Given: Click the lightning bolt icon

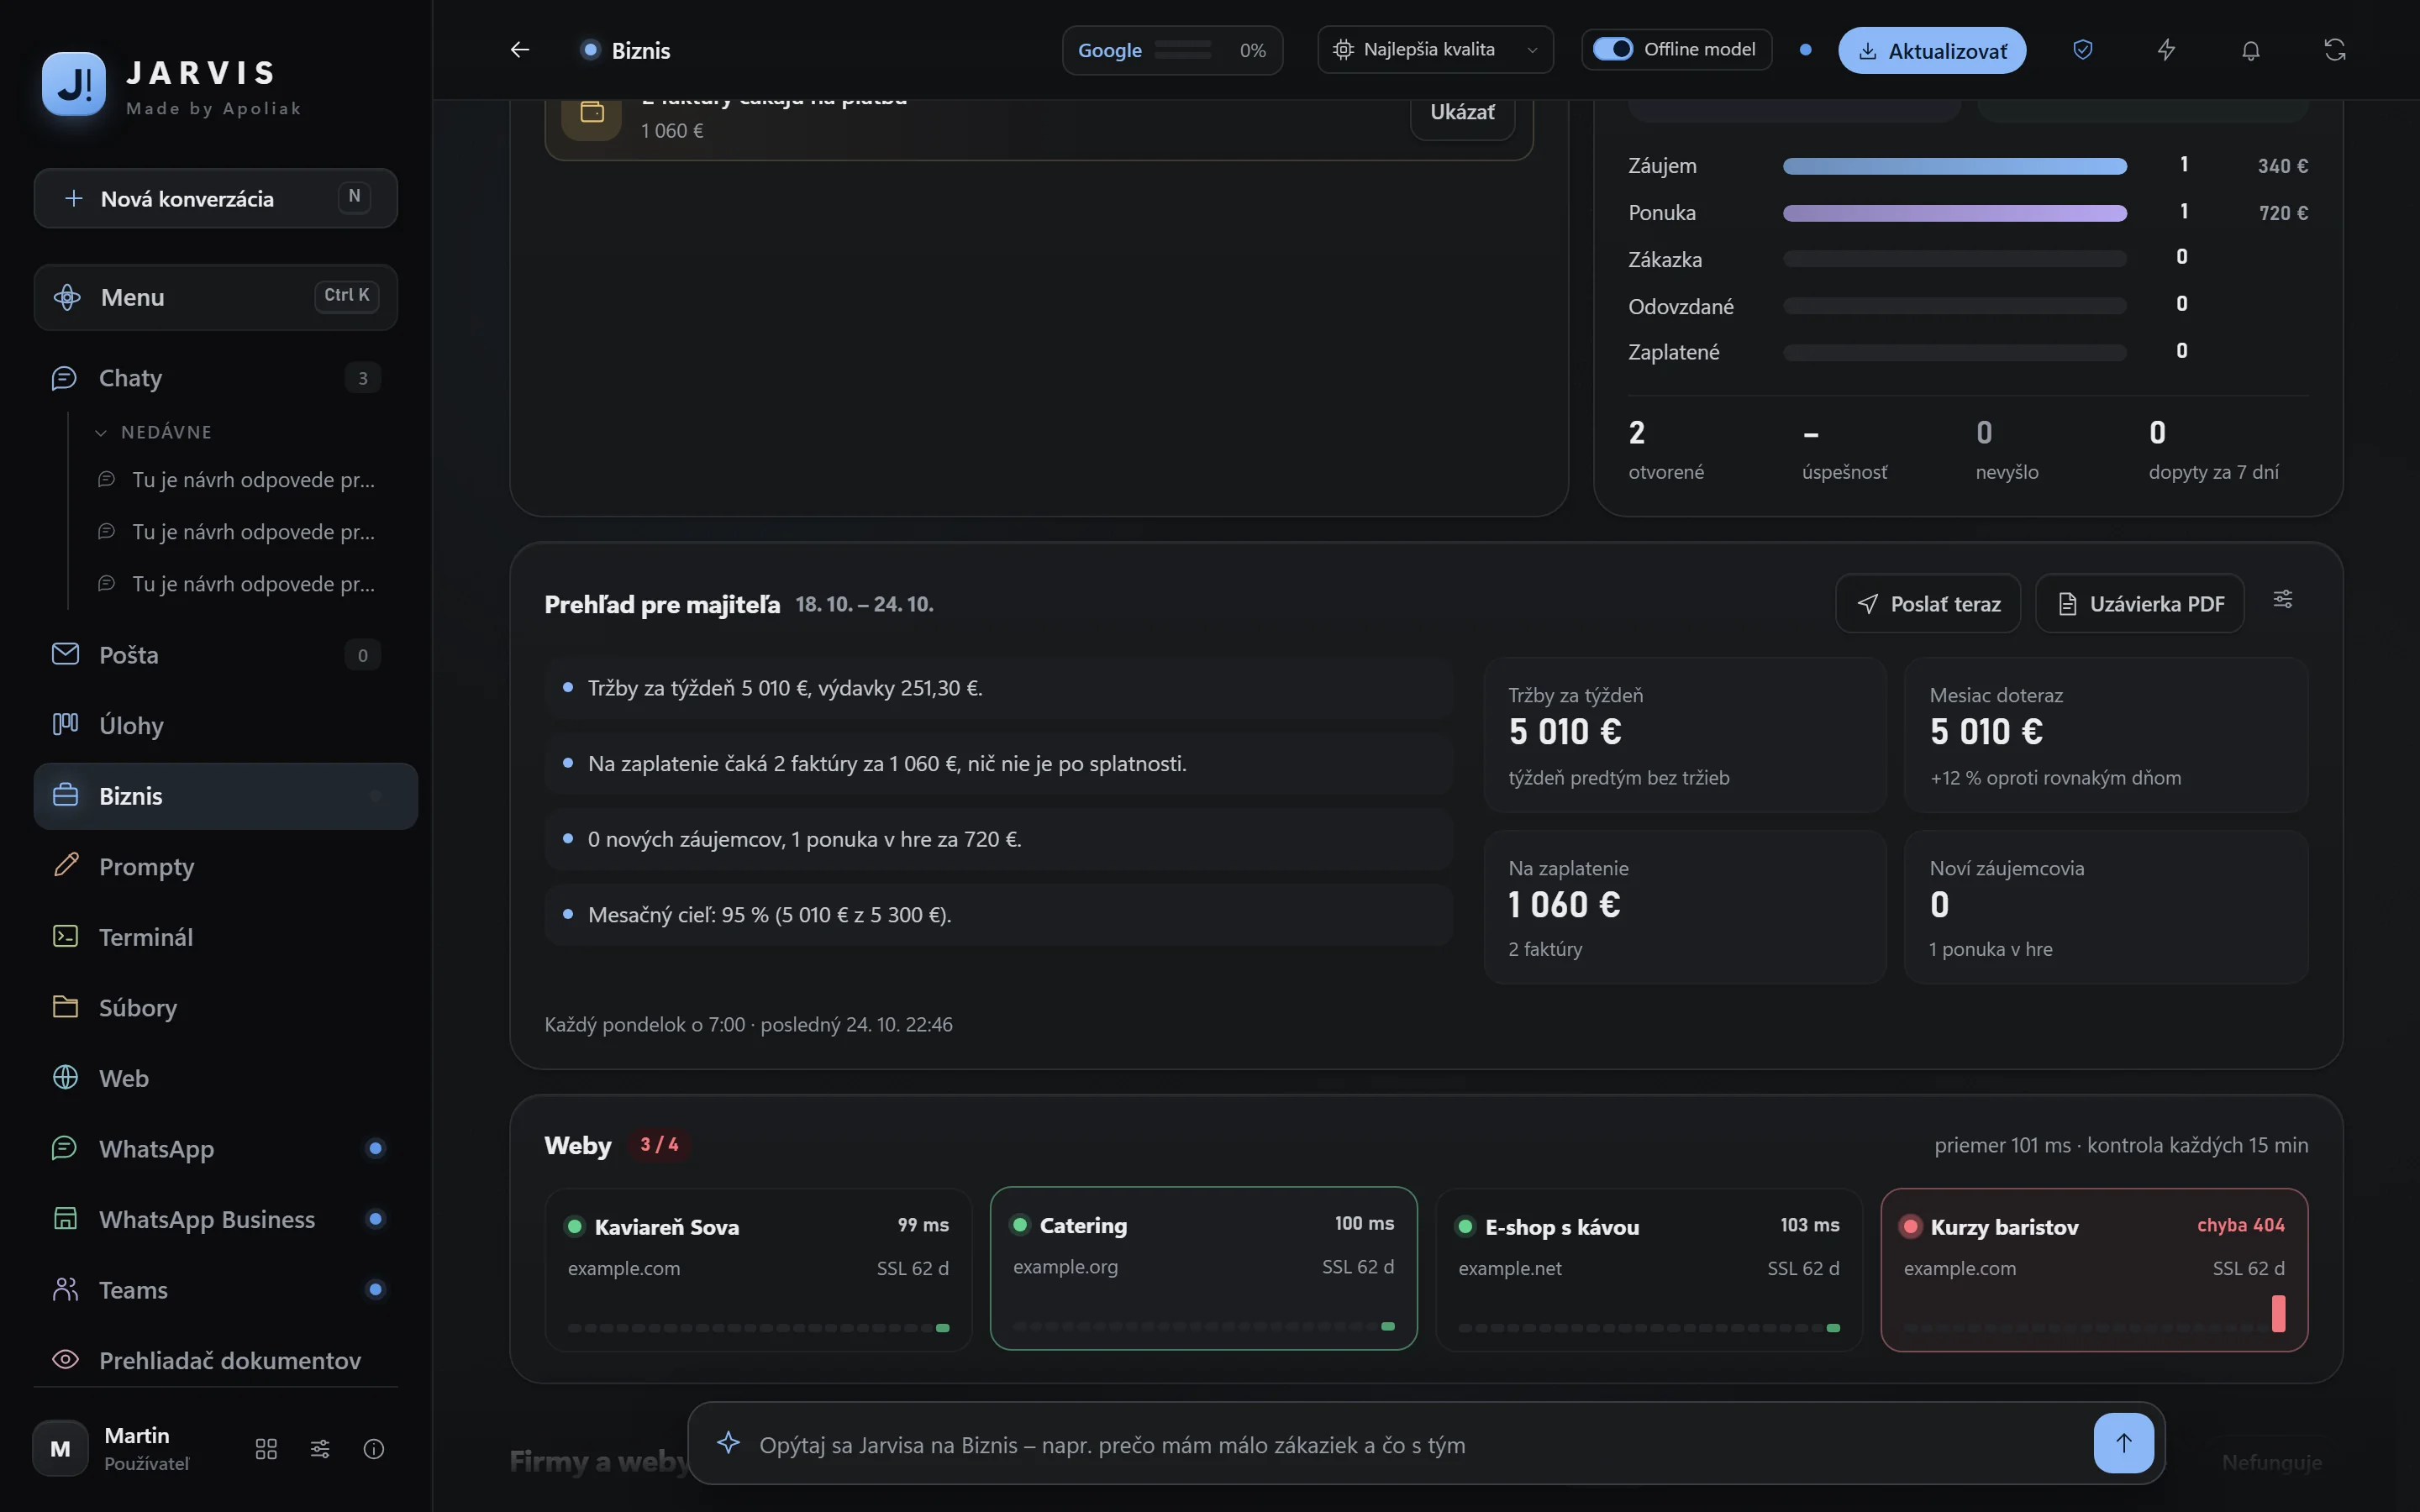Looking at the screenshot, I should 2166,50.
